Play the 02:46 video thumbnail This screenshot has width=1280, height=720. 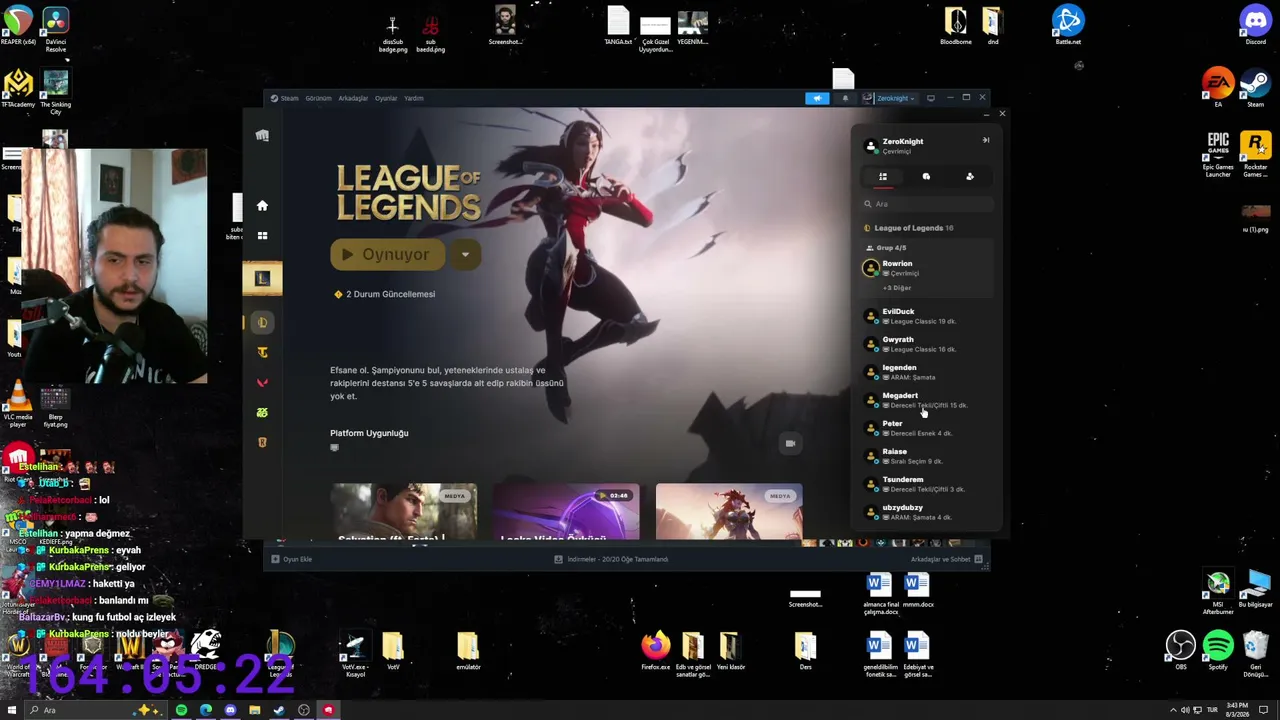coord(566,511)
